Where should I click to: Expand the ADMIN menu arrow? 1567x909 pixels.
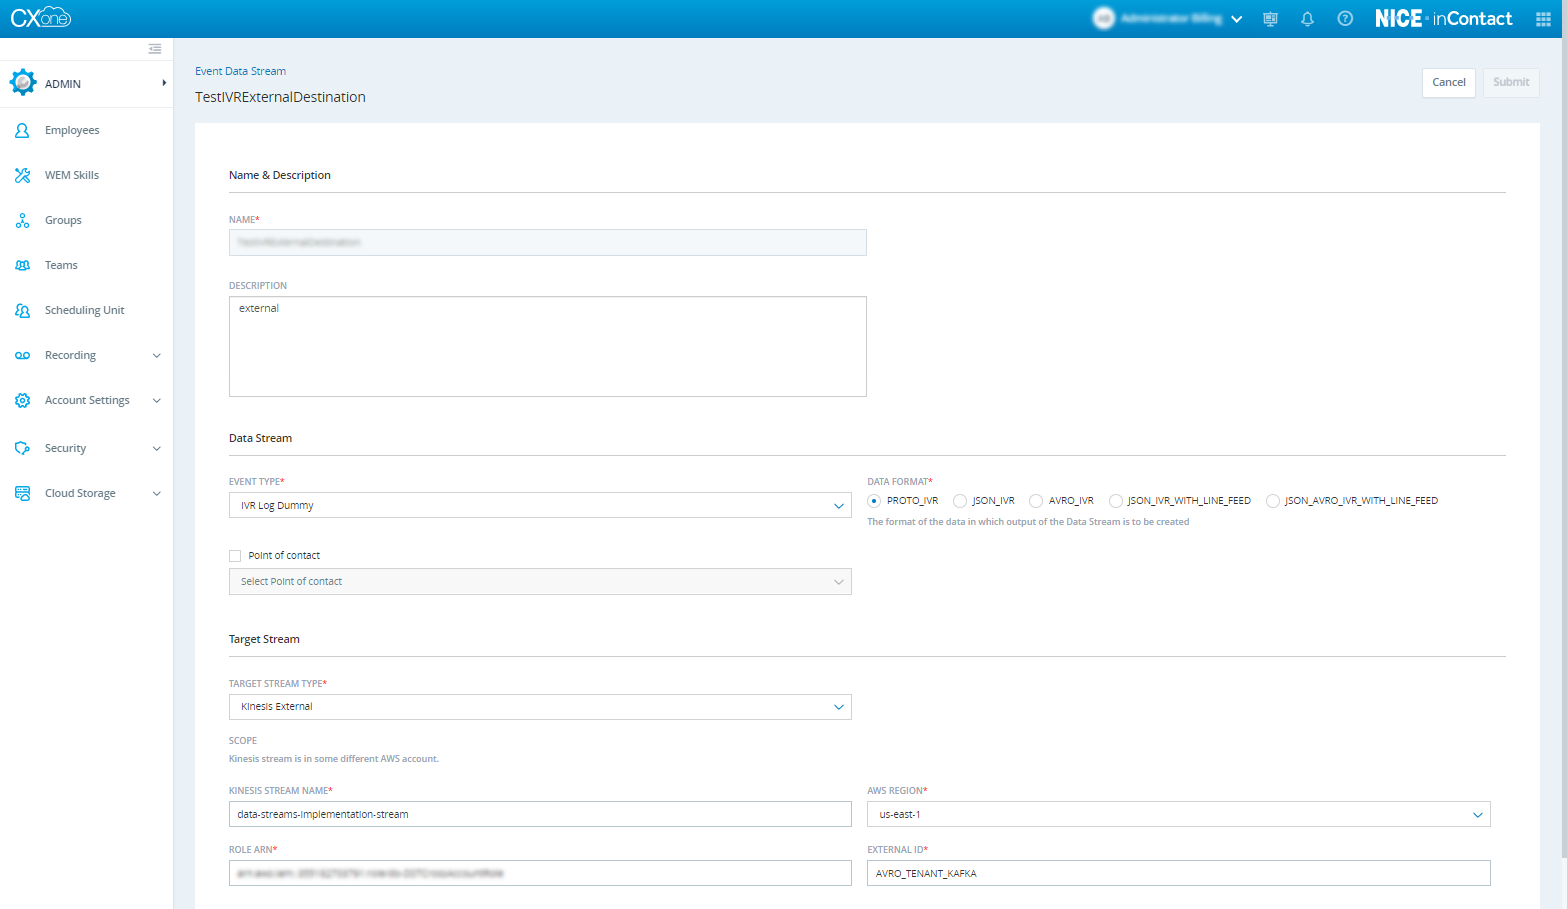[164, 83]
